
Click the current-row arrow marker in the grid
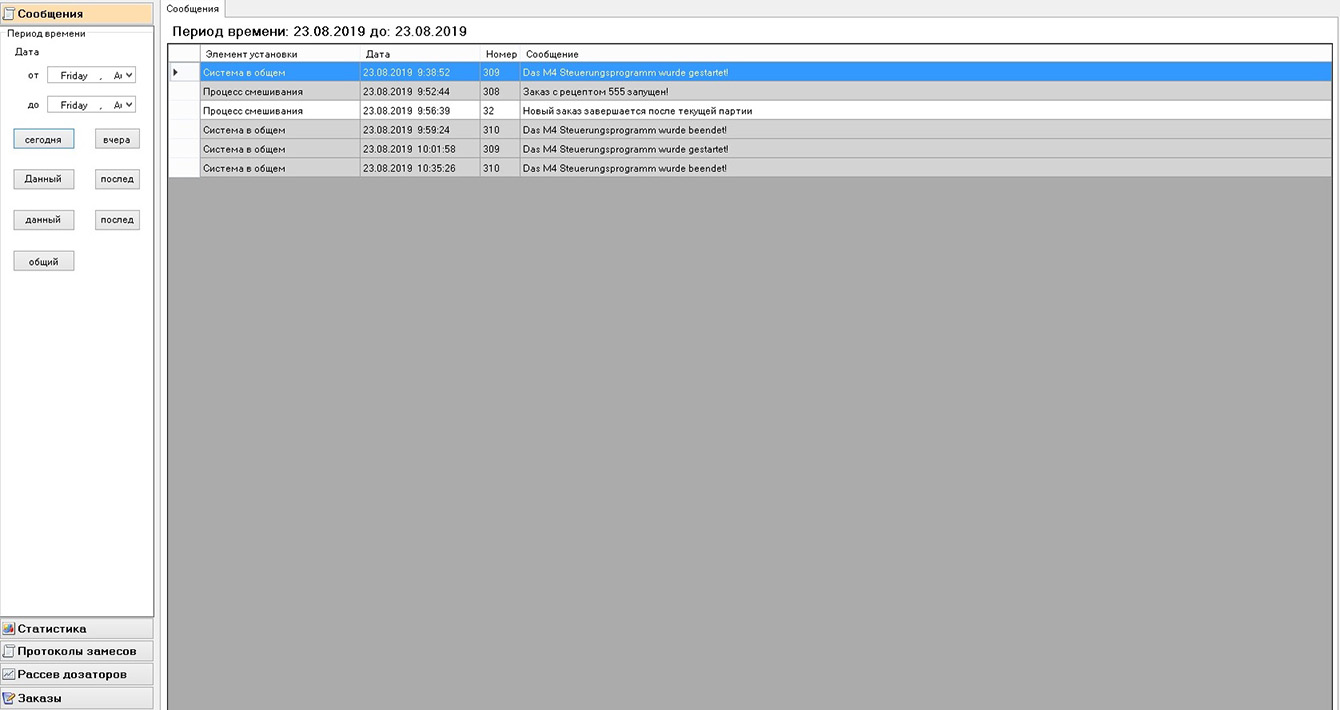(x=176, y=72)
